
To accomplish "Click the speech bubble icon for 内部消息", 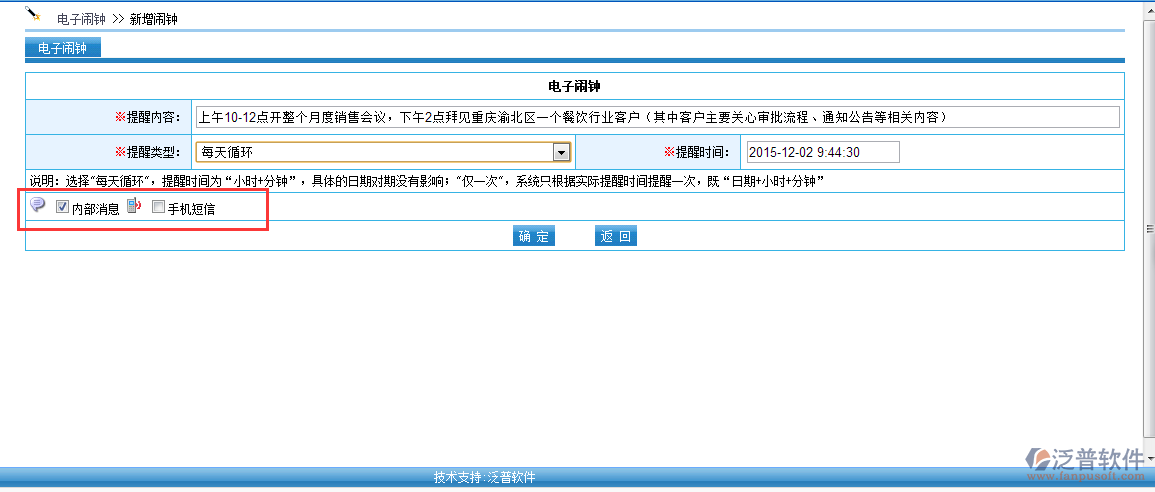I will coord(38,204).
